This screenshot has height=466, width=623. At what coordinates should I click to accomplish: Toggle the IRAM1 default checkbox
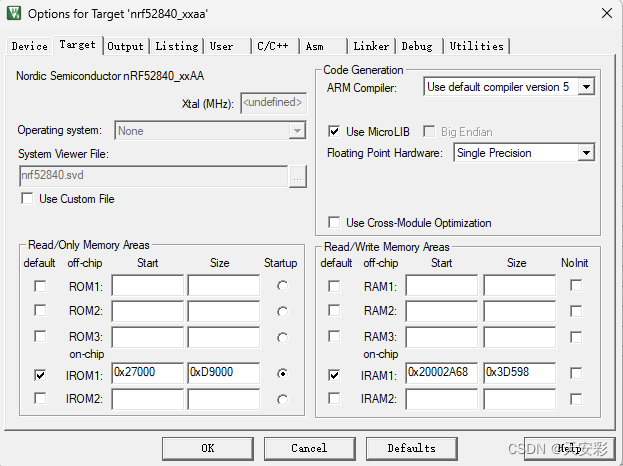click(x=334, y=375)
